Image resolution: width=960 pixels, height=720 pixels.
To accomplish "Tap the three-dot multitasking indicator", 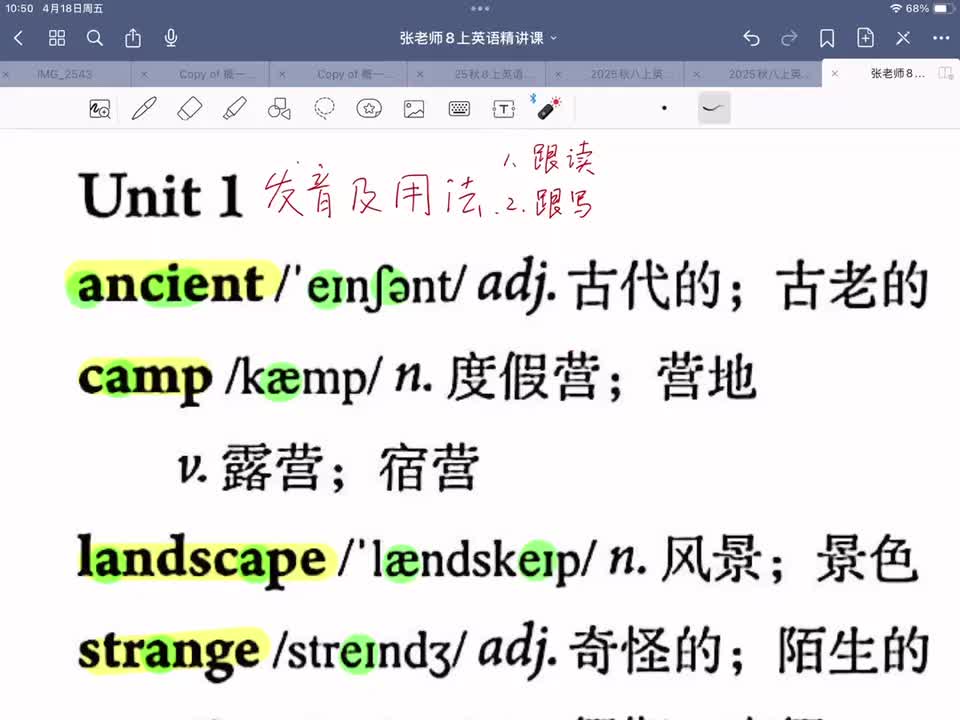I will click(x=480, y=9).
